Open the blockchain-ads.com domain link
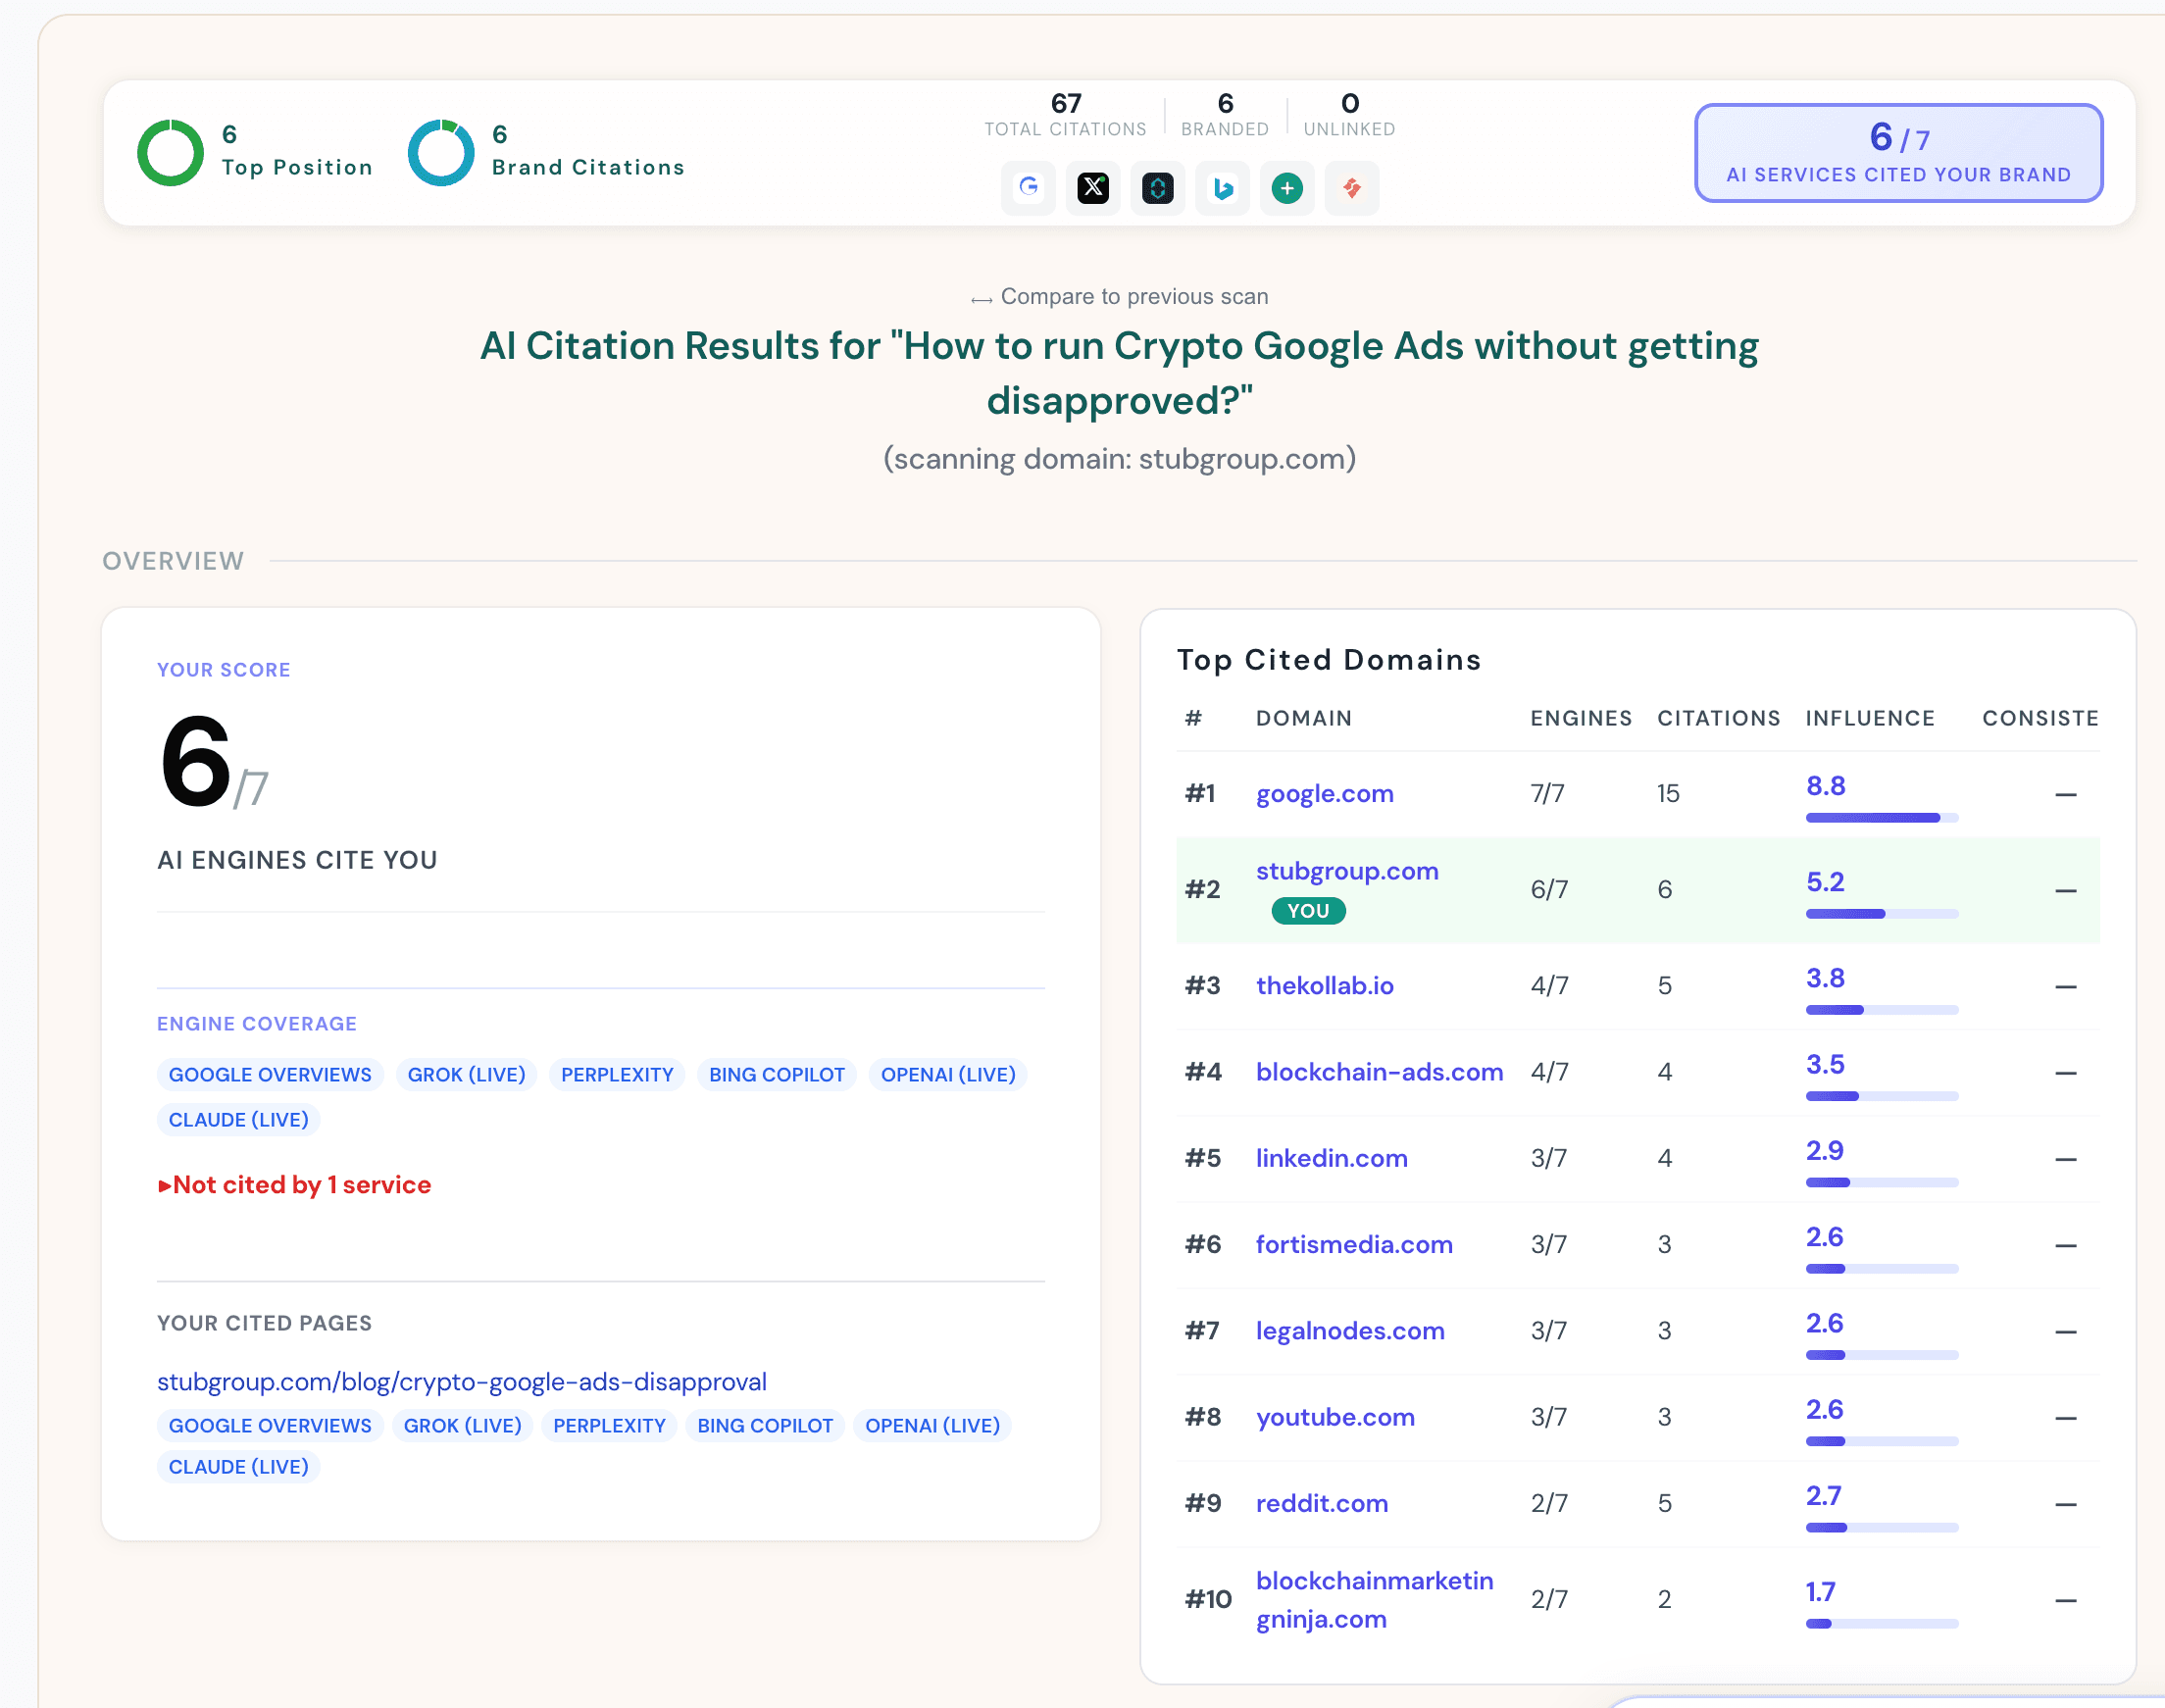Screen dimensions: 2165x1708 pos(1379,1072)
